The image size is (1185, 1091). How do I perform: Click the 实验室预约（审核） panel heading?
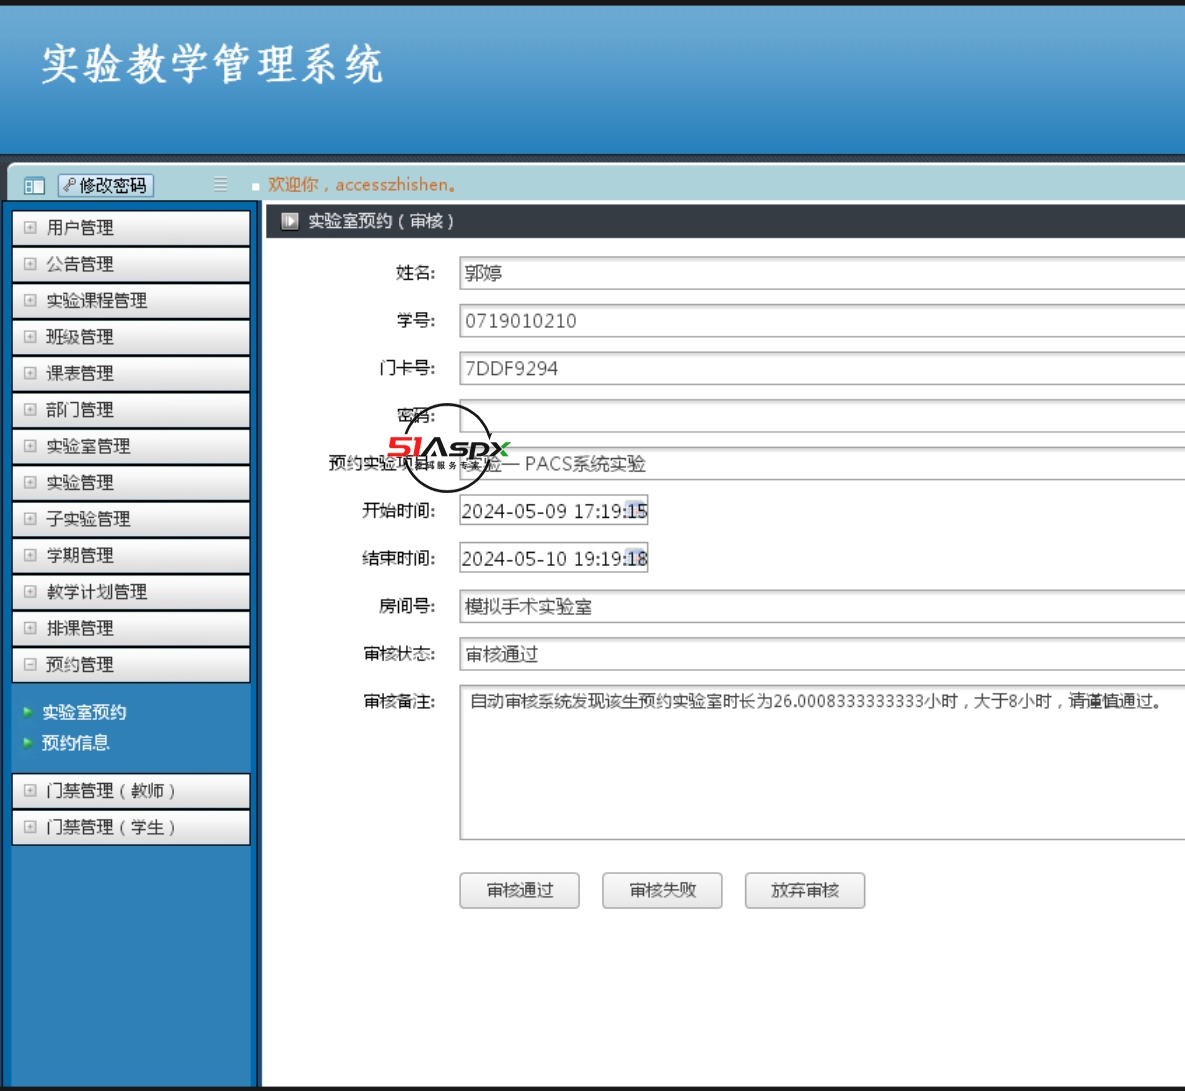(381, 221)
